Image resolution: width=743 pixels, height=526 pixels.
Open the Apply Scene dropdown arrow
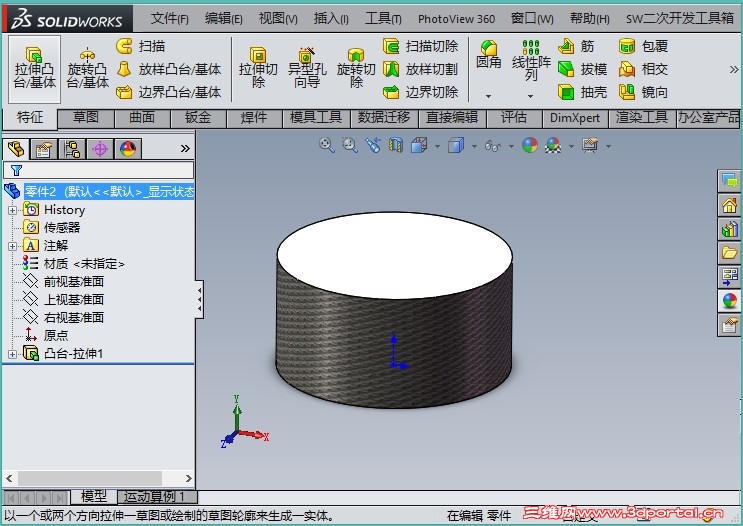click(x=571, y=146)
